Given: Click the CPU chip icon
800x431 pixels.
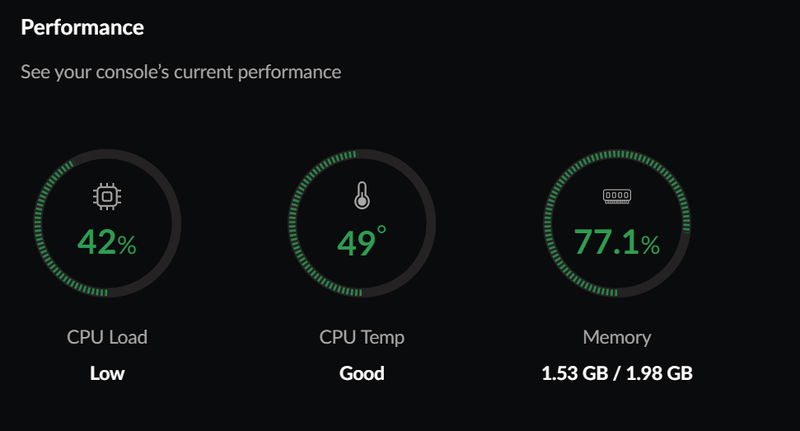Looking at the screenshot, I should pos(107,196).
